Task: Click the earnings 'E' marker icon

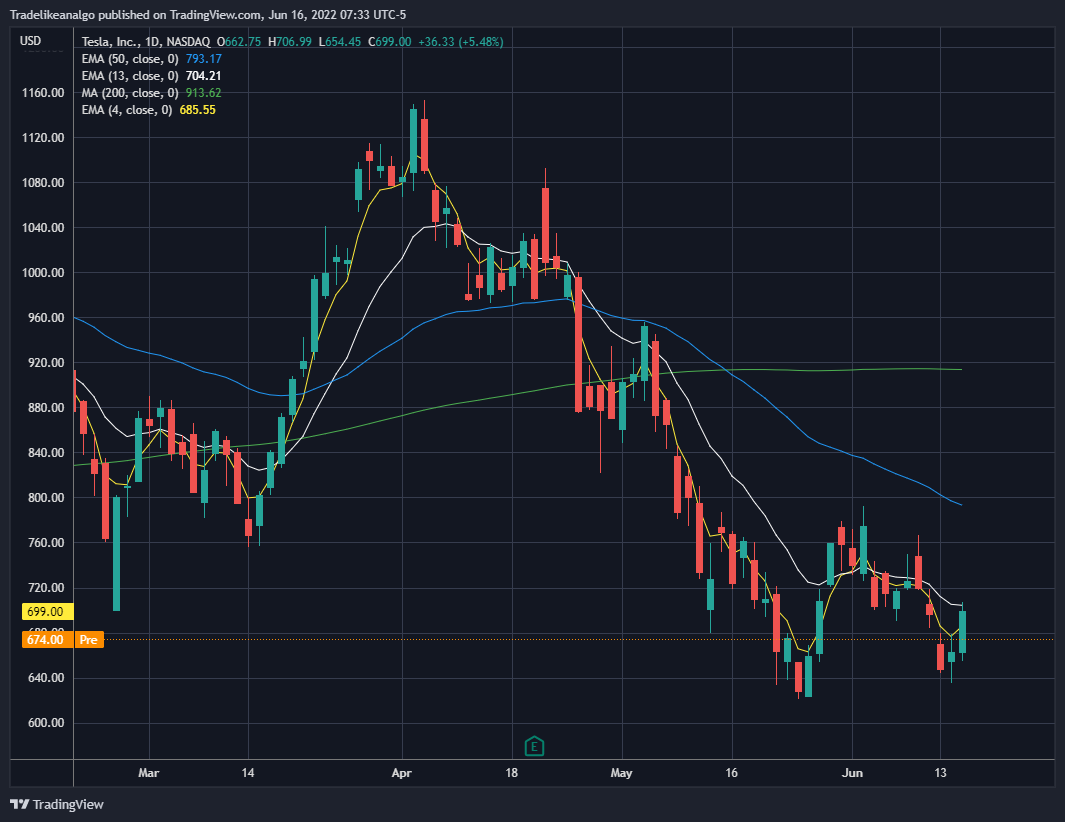Action: pos(535,746)
